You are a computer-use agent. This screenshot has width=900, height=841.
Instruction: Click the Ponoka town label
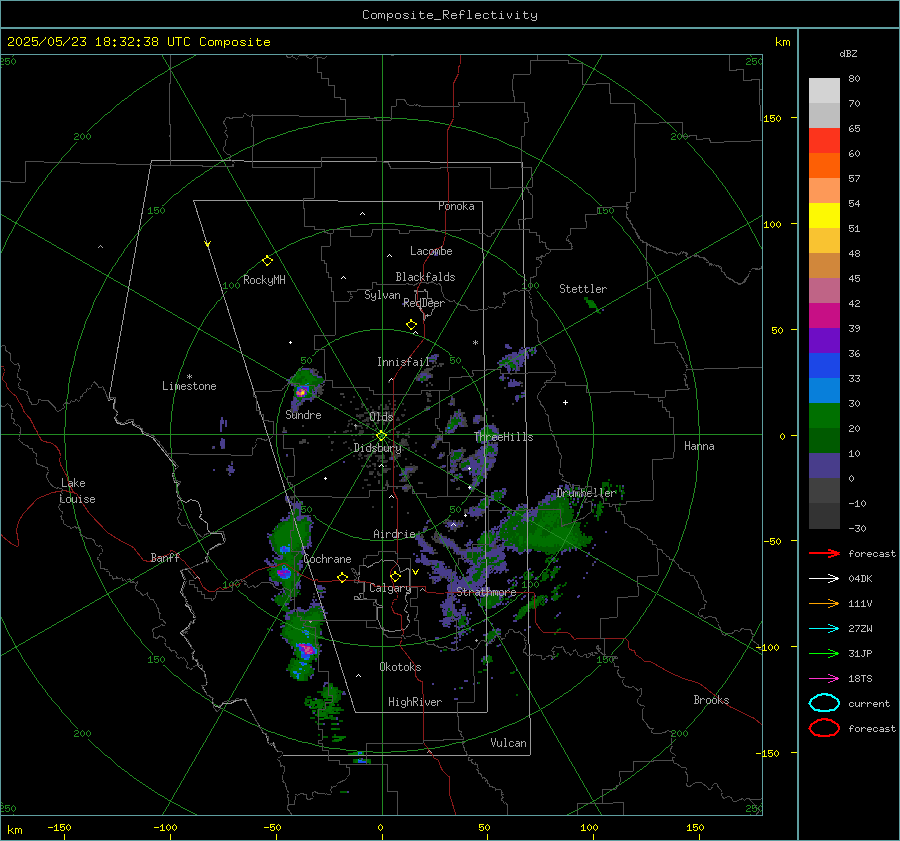click(456, 206)
